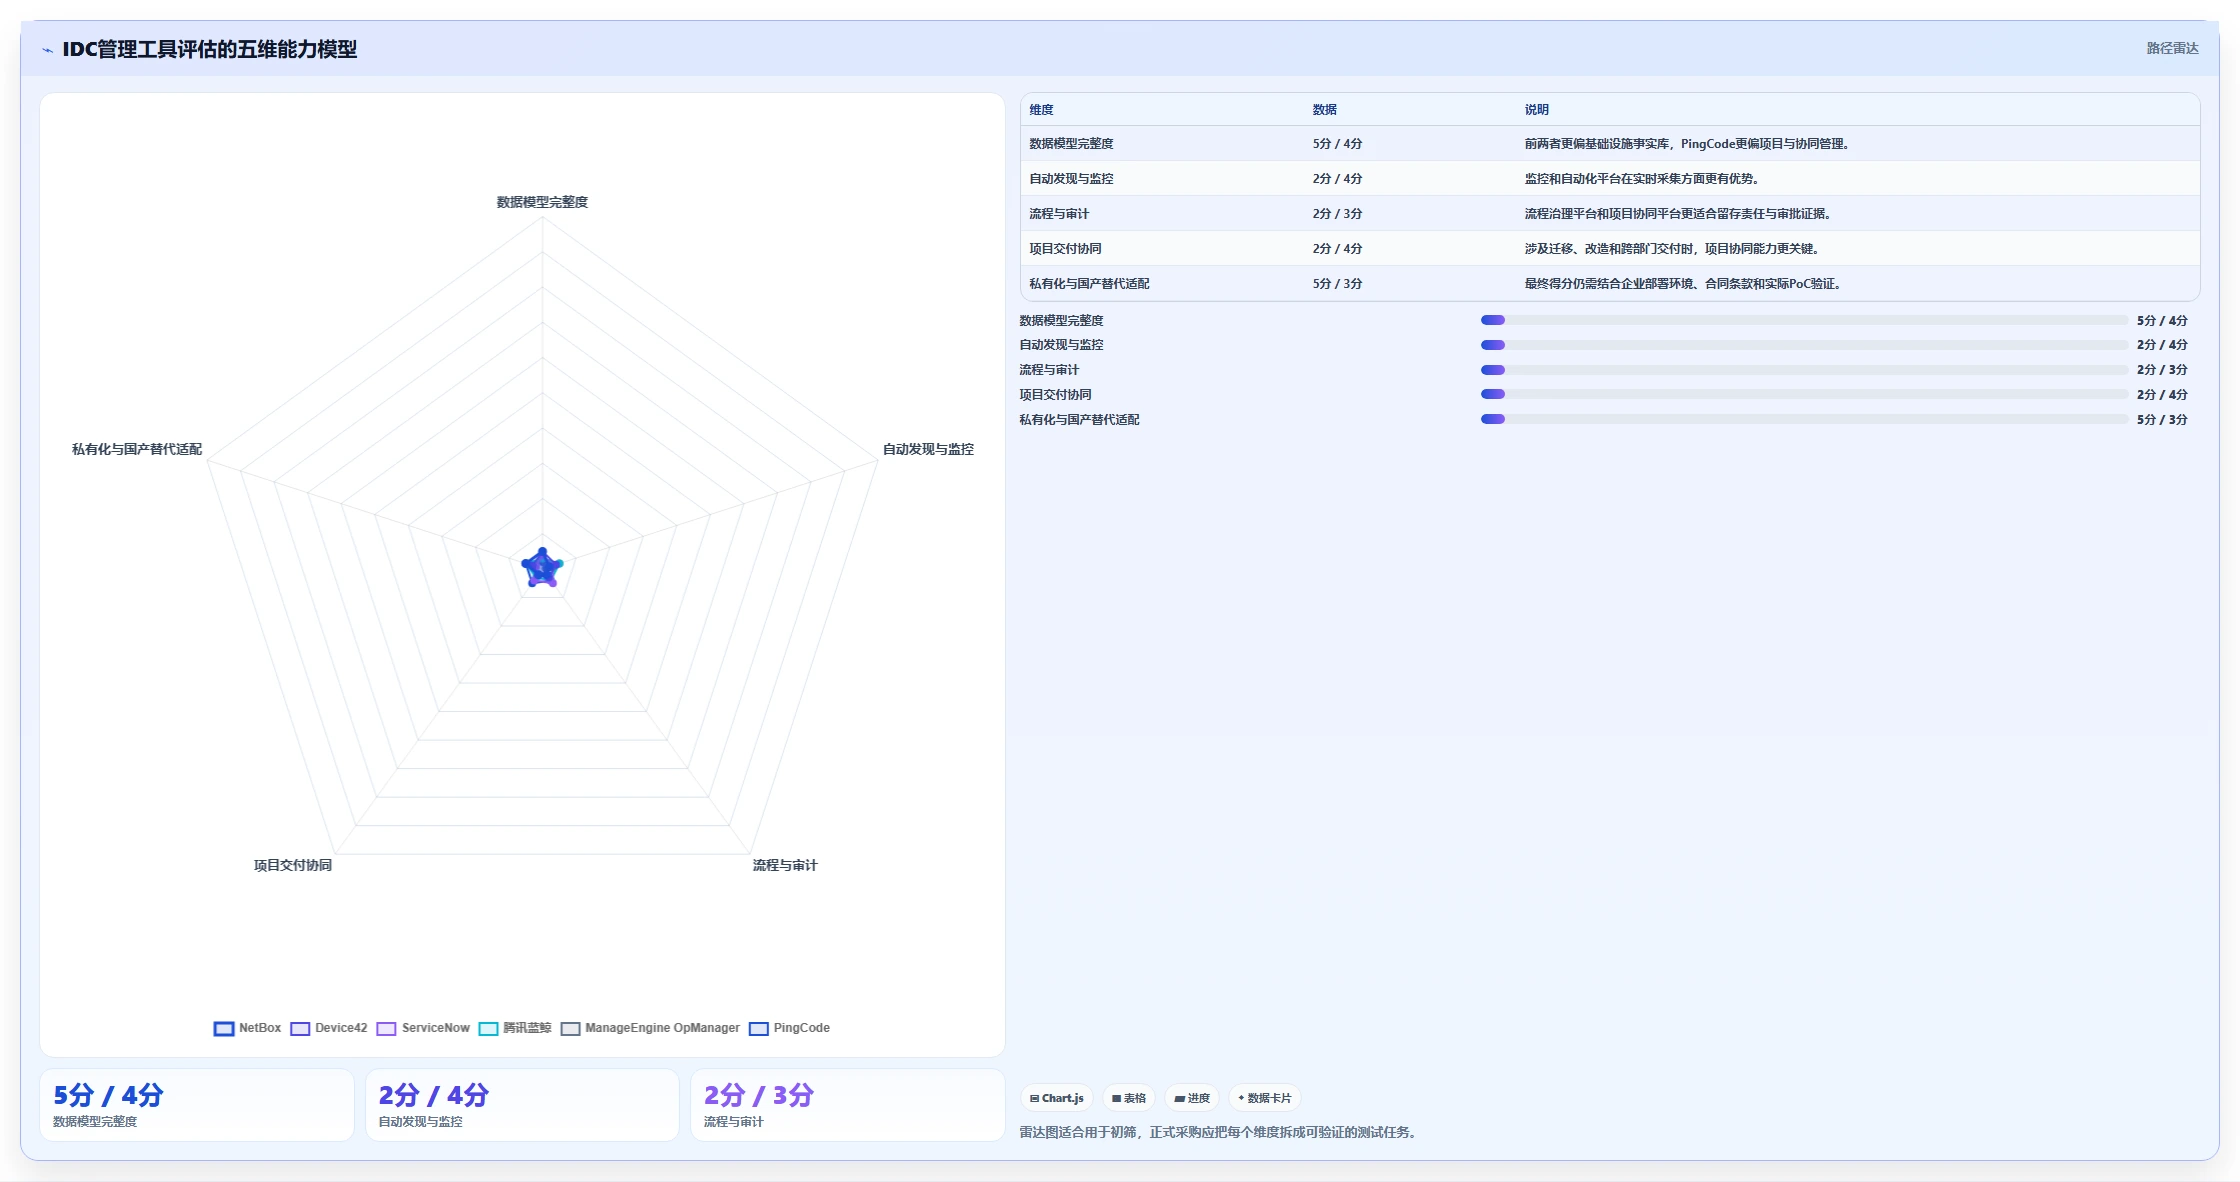This screenshot has width=2240, height=1182.
Task: Click the 进度 chip
Action: [1192, 1098]
